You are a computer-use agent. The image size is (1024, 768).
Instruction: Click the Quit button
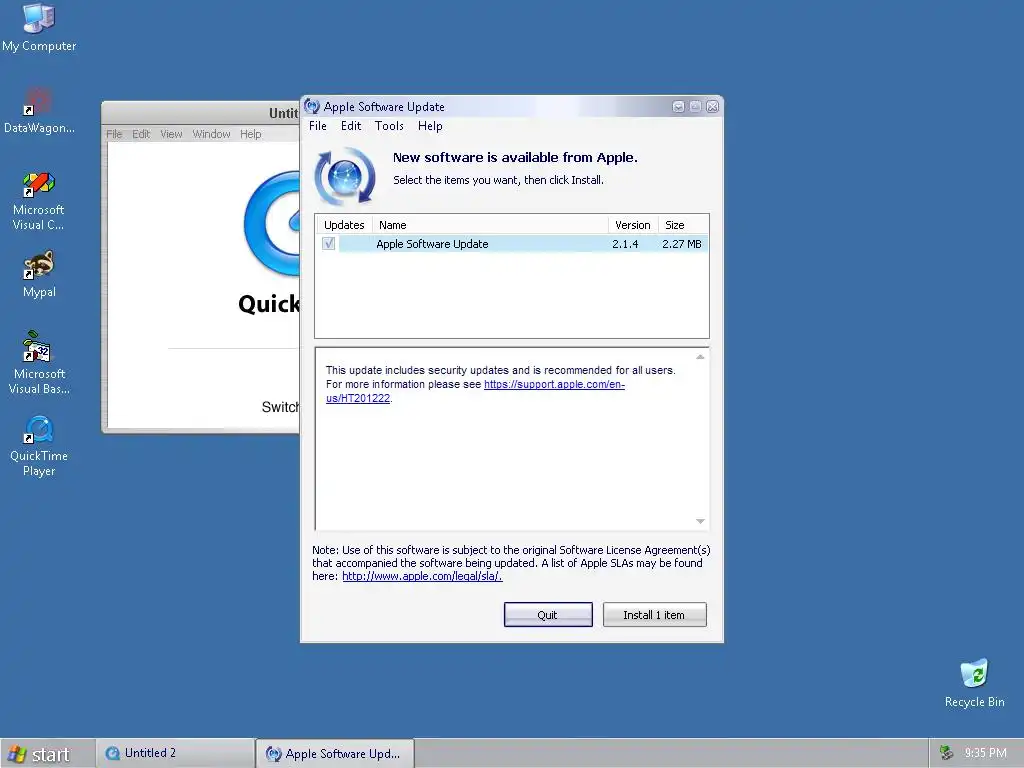coord(548,615)
